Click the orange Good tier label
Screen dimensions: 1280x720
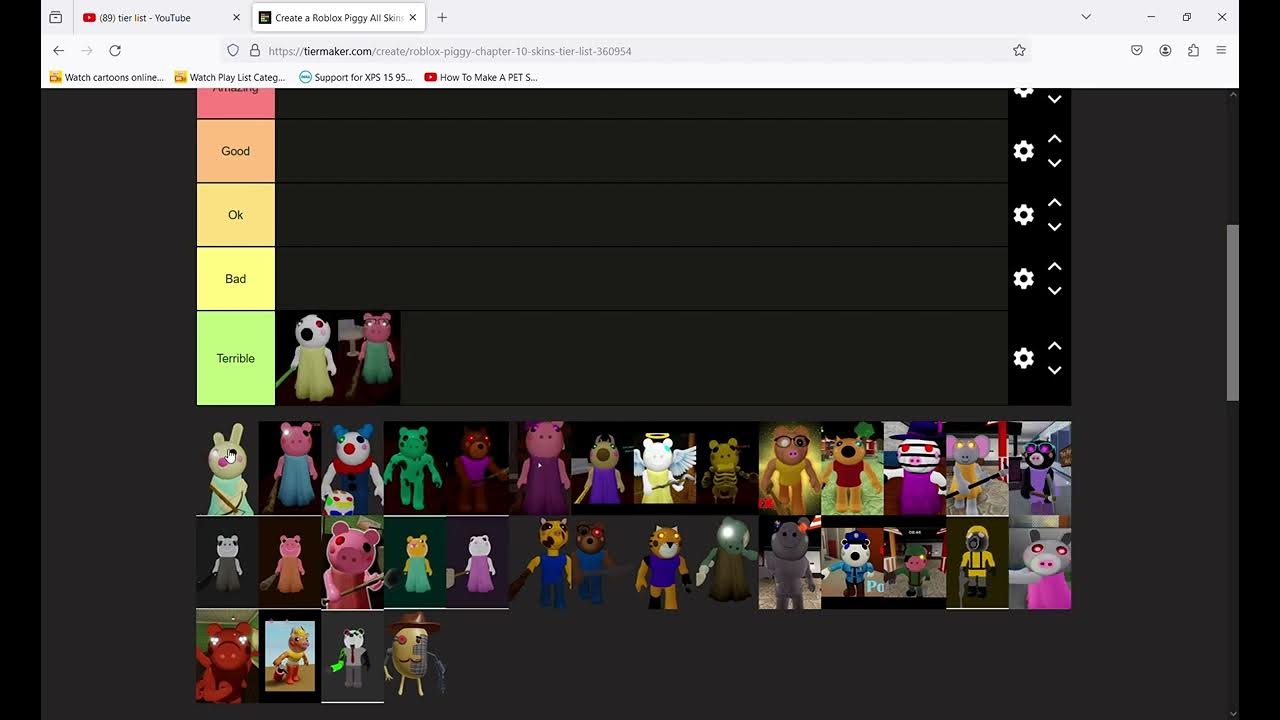[x=236, y=151]
